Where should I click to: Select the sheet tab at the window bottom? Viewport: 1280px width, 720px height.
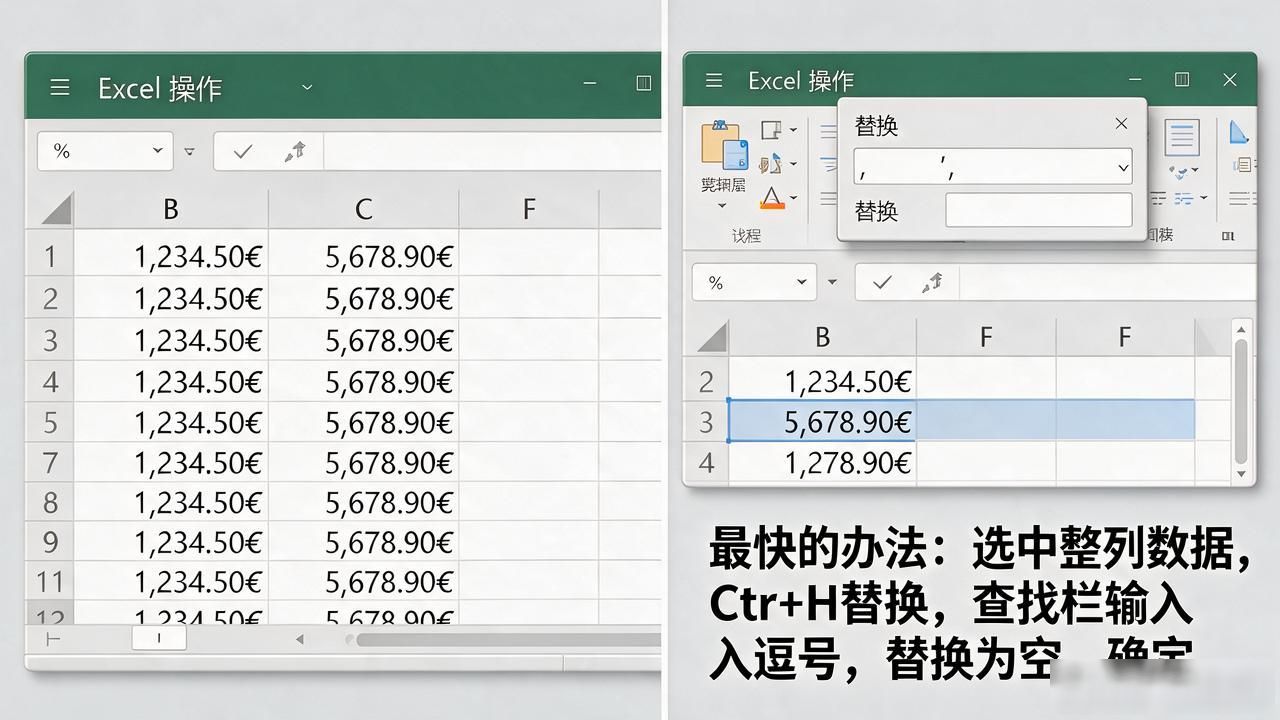tap(159, 638)
